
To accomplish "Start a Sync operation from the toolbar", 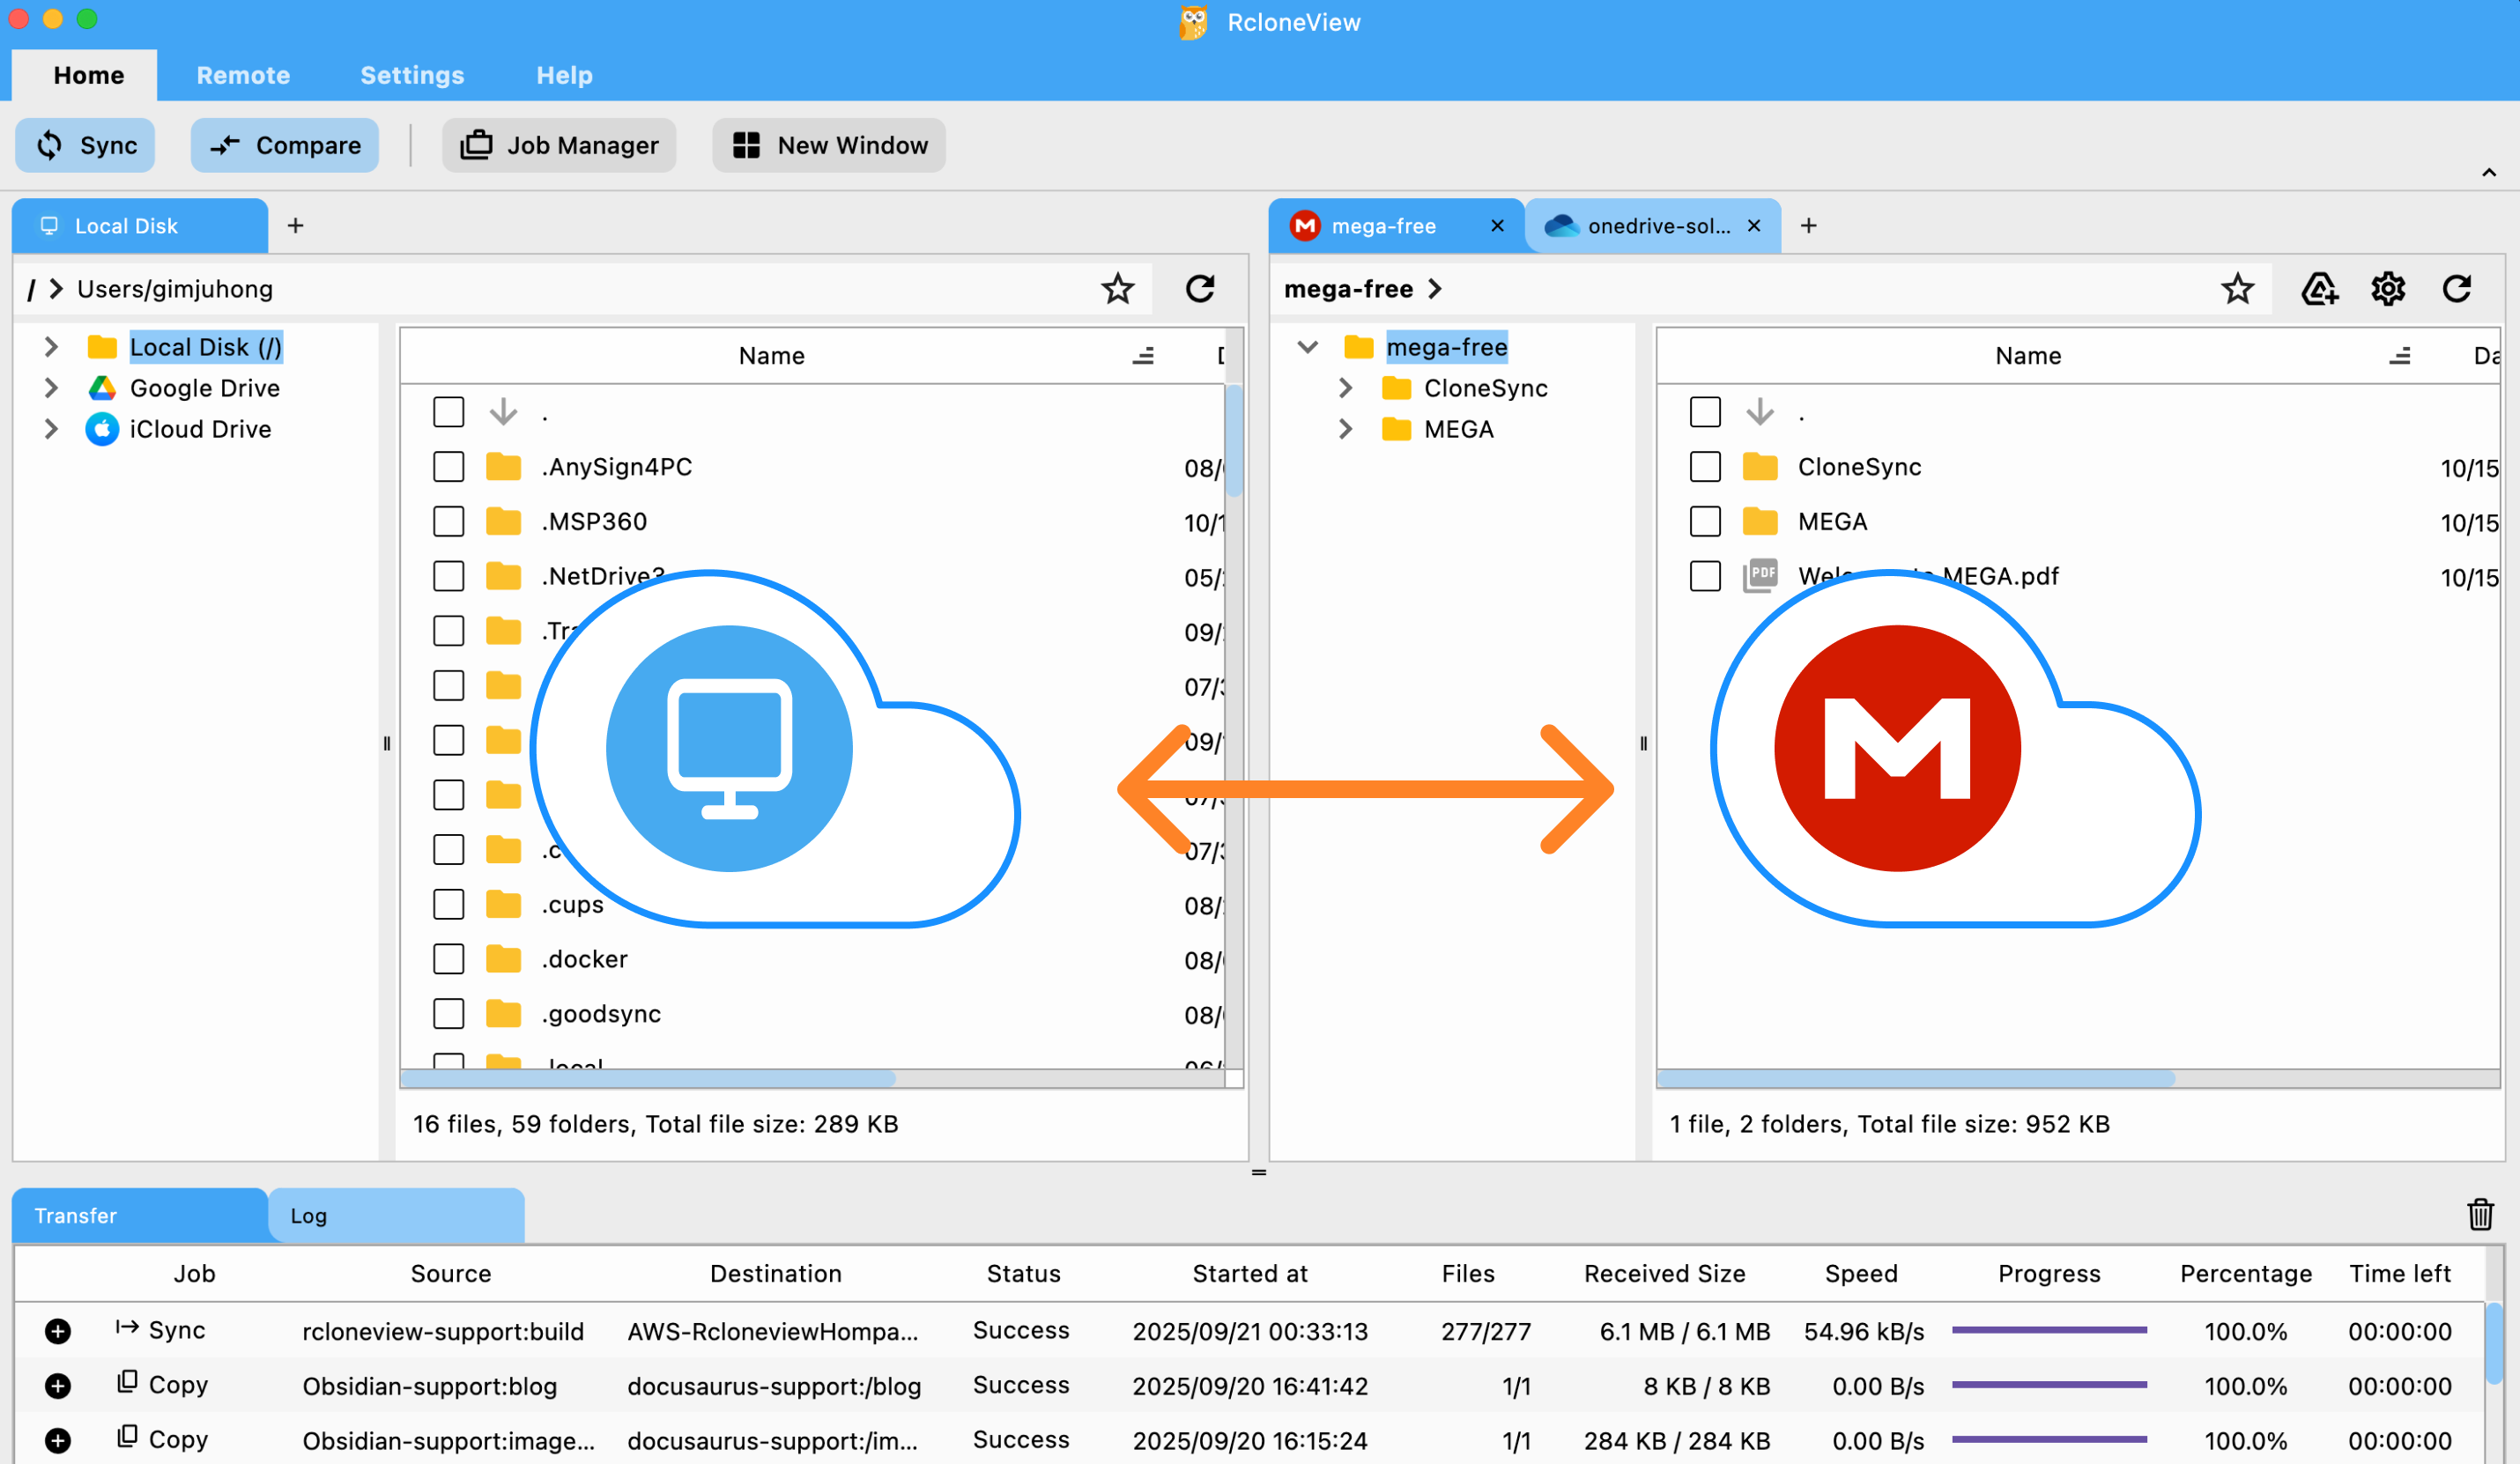I will pos(85,145).
